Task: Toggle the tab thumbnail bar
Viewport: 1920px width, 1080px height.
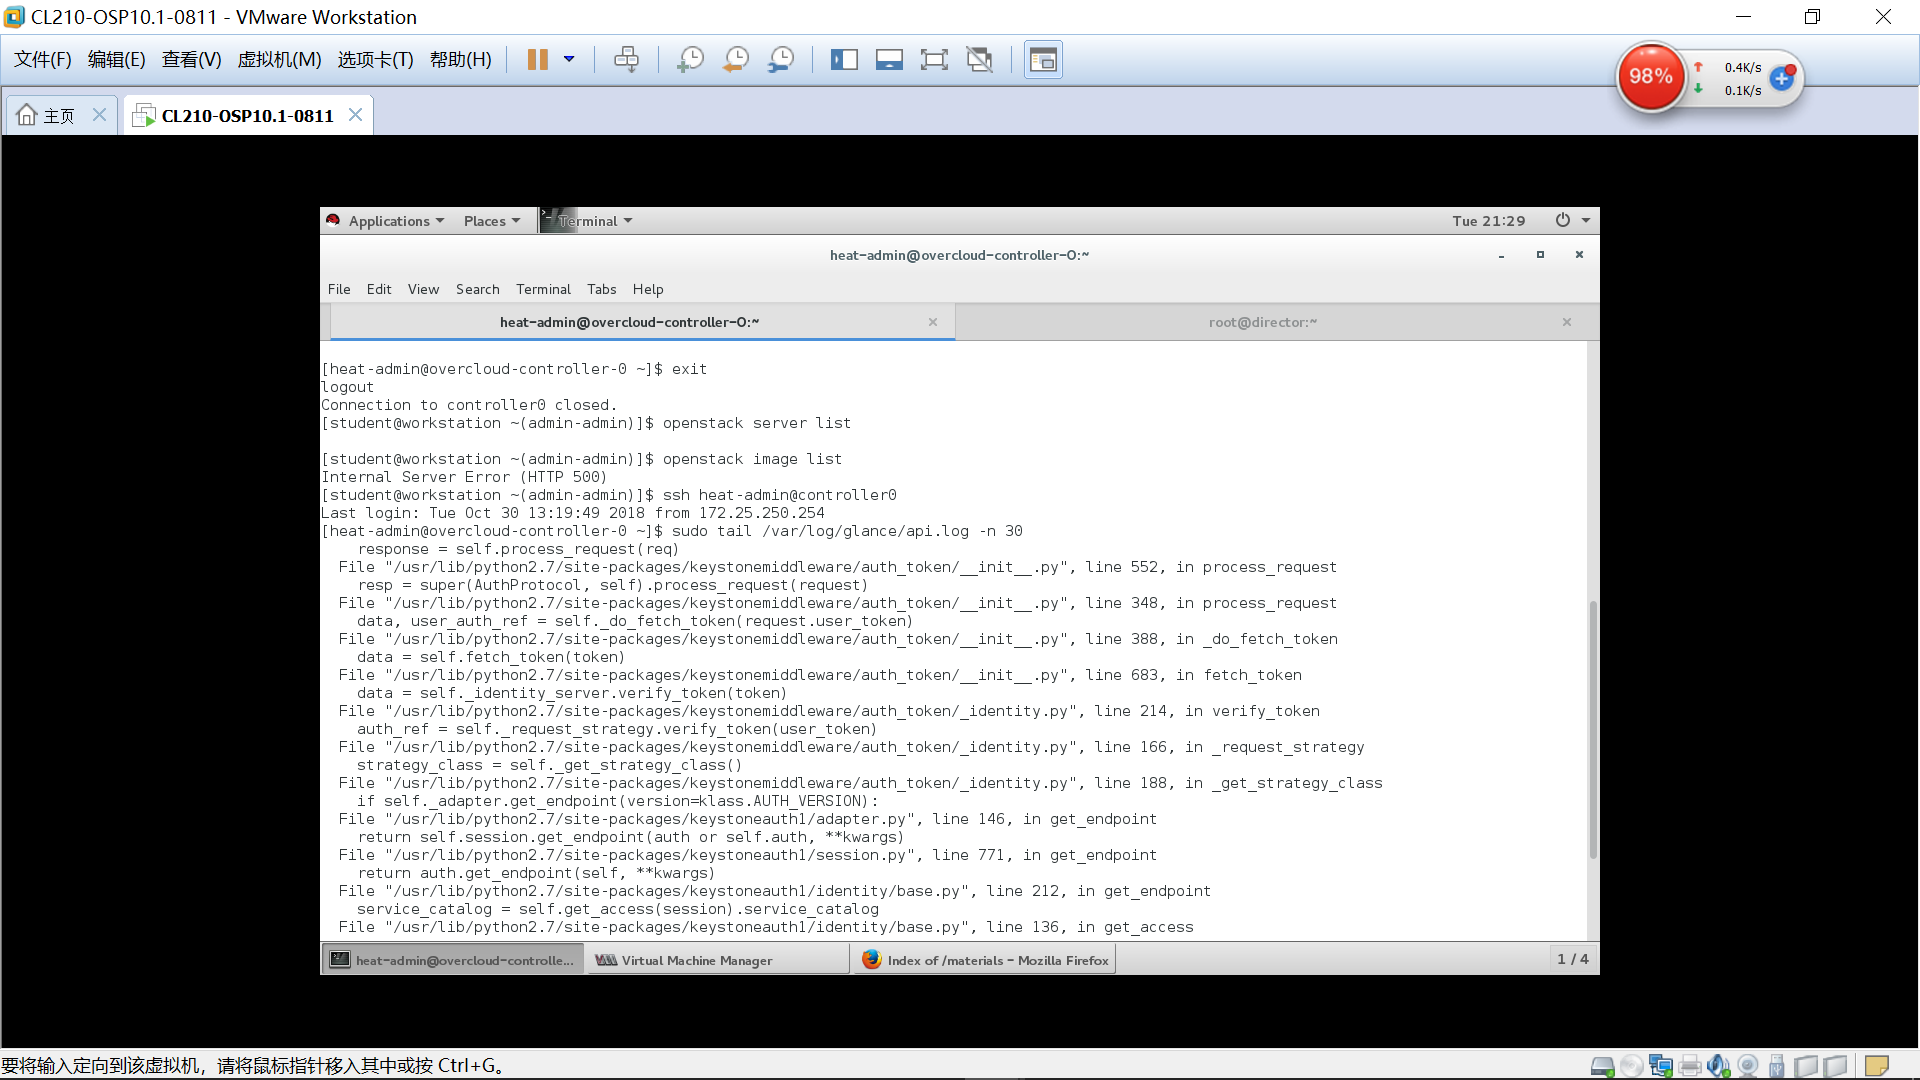Action: coord(889,59)
